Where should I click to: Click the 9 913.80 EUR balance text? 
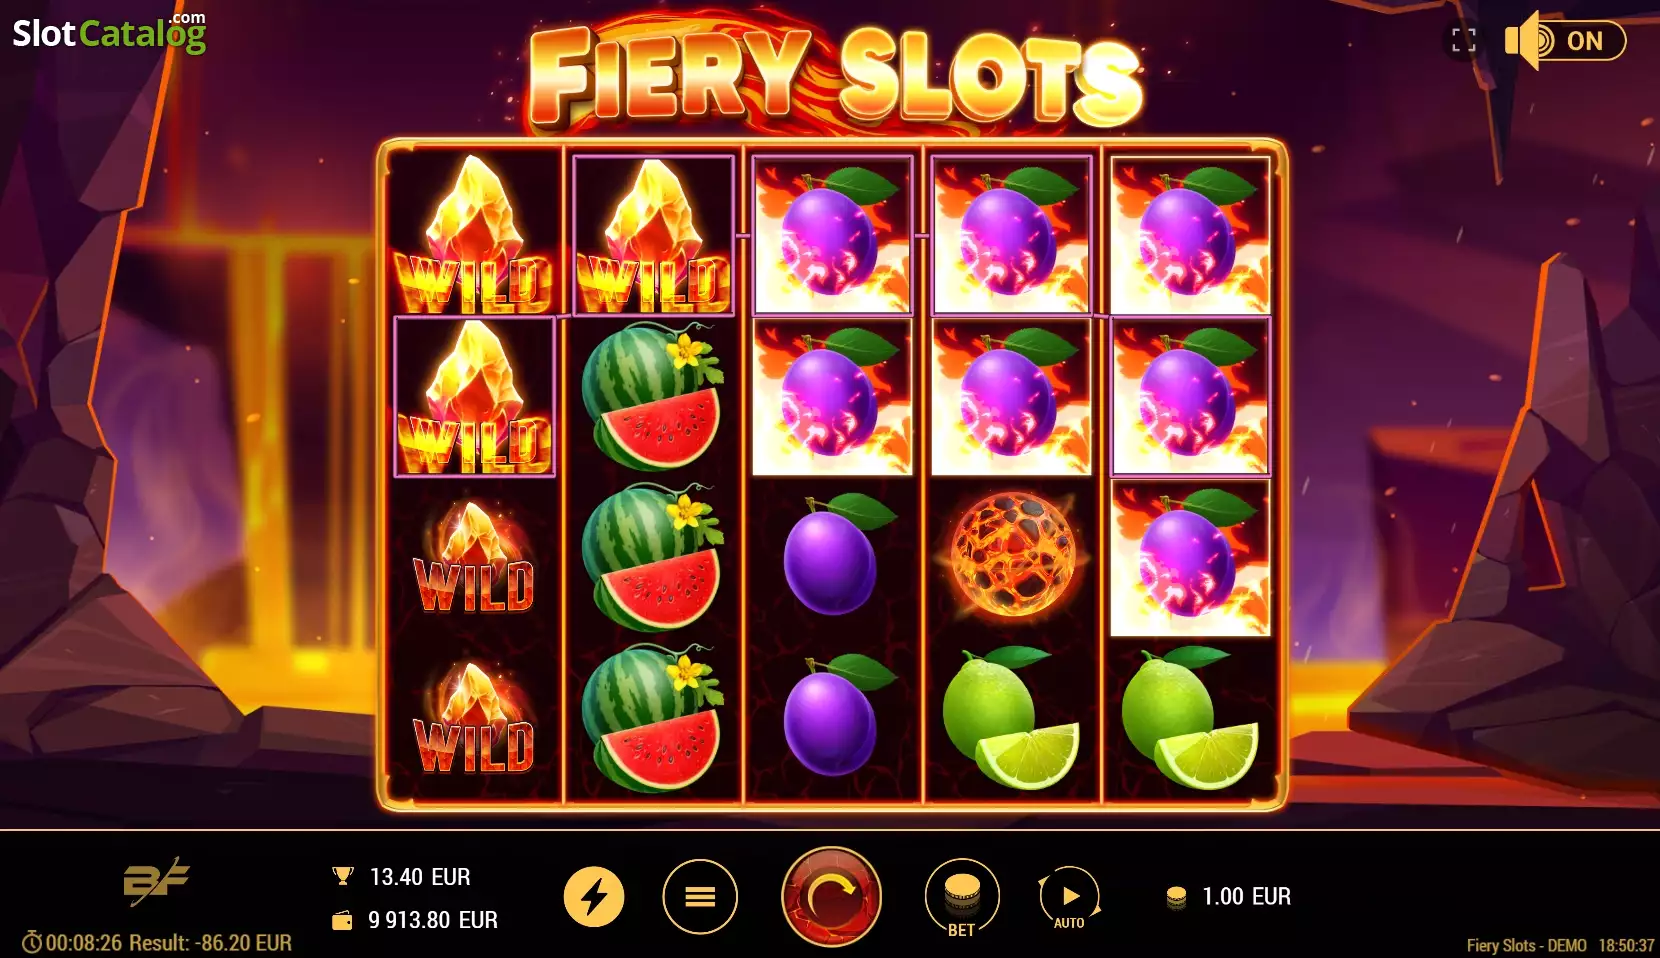[433, 920]
